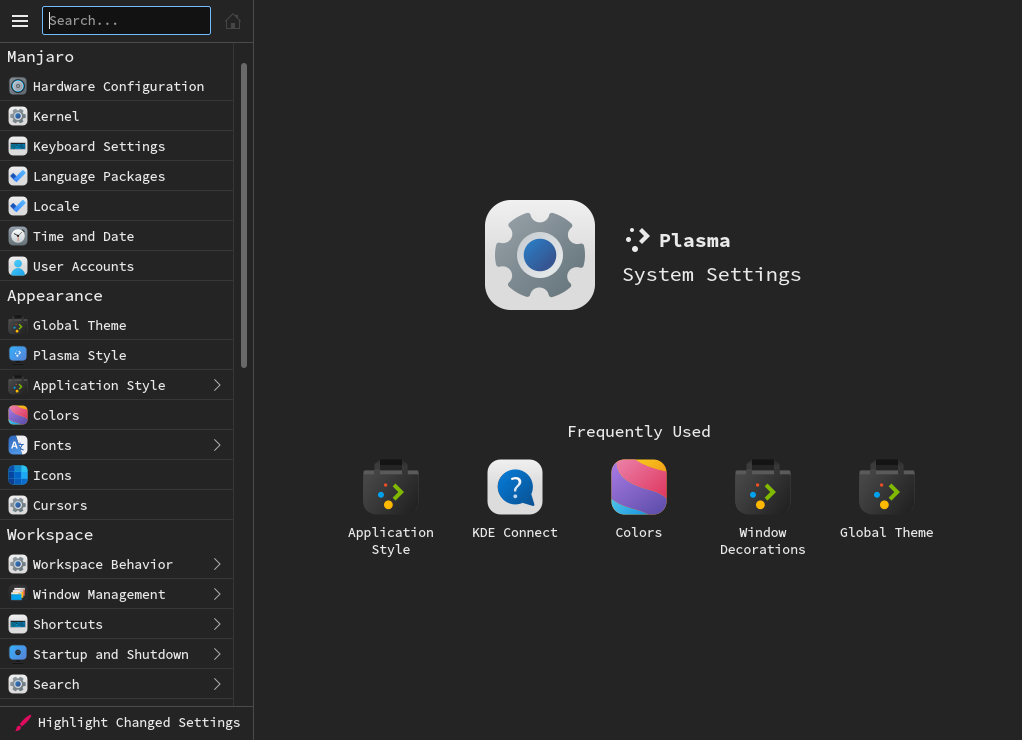Select the Kernel entry text
The width and height of the screenshot is (1022, 740).
coord(56,116)
